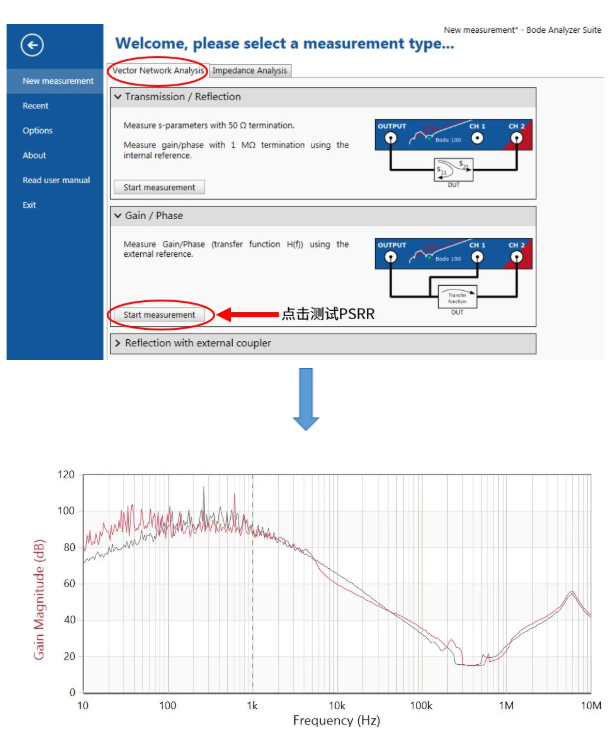The height and width of the screenshot is (733, 611).
Task: Click CH 2 connector in Gain / Phase diagram
Action: [516, 257]
